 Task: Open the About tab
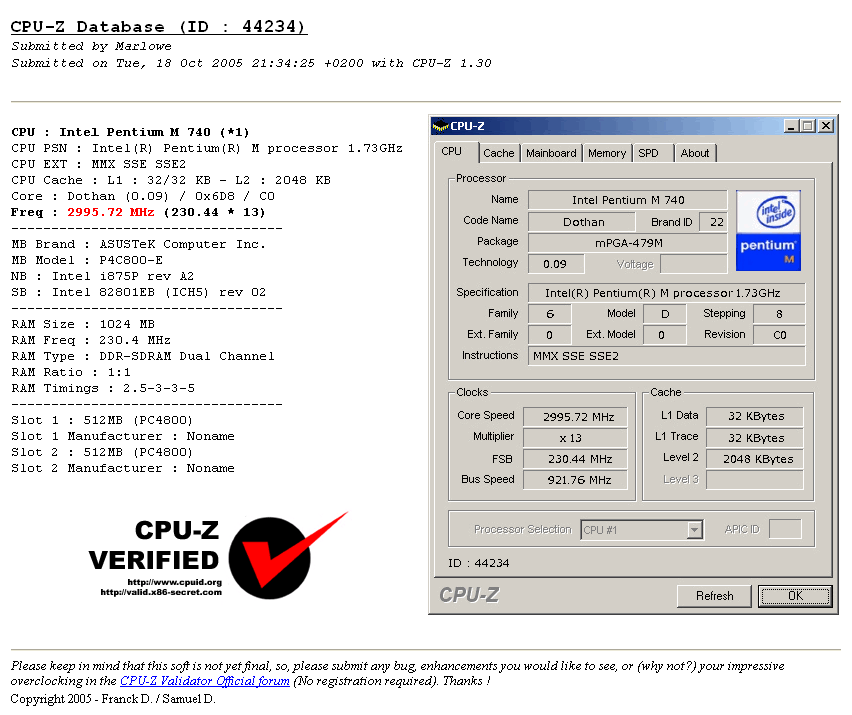(695, 153)
